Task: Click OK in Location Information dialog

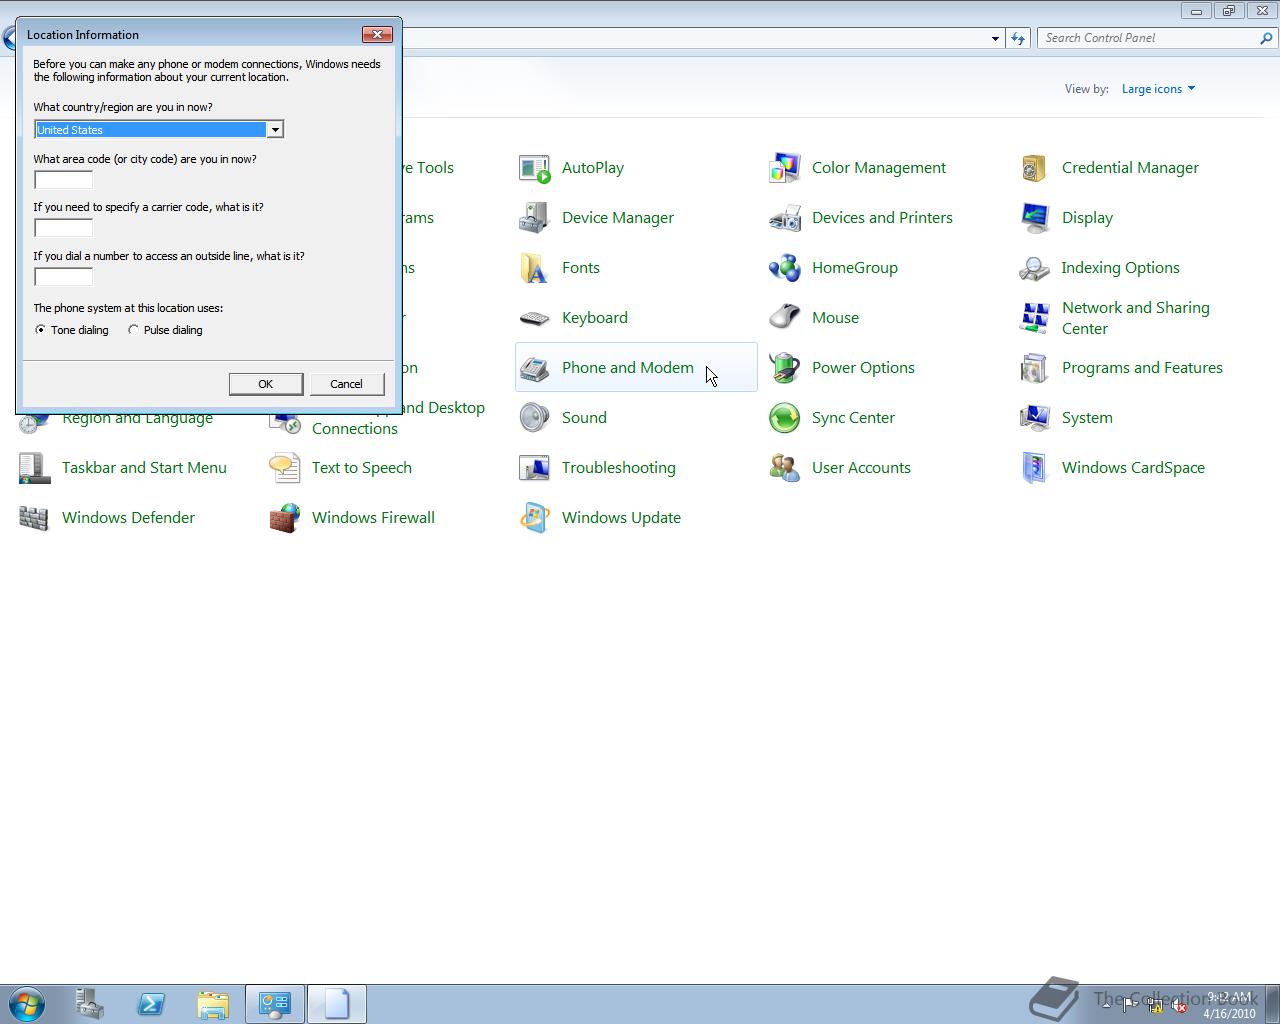Action: (266, 384)
